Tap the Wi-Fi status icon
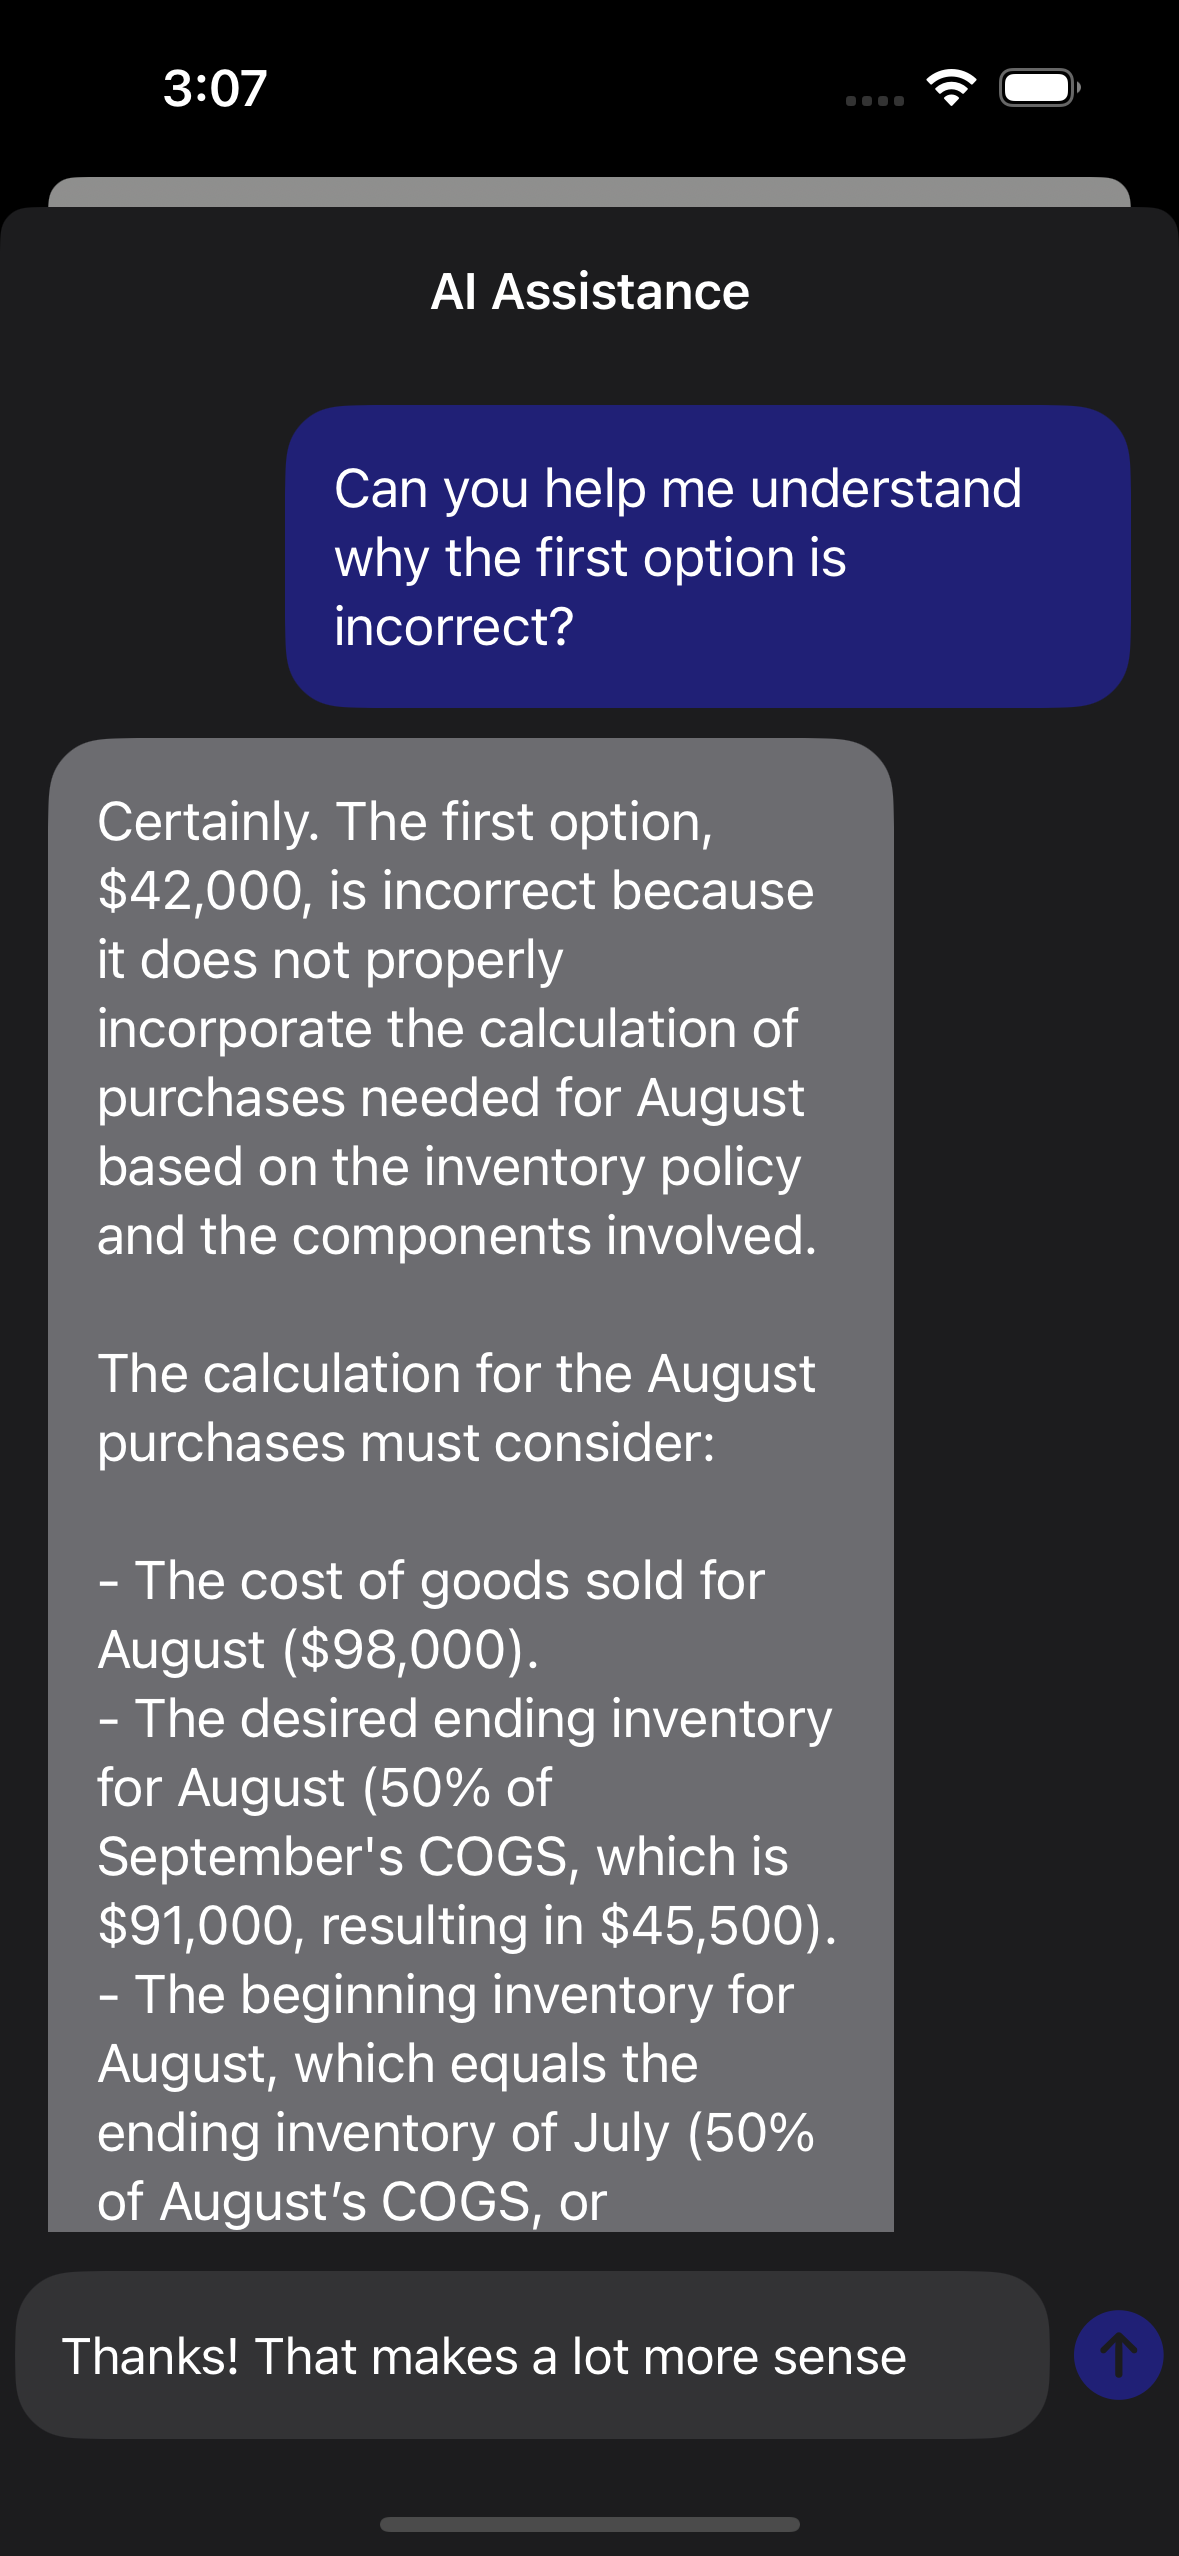Screen dimensions: 1179x2556 [951, 88]
